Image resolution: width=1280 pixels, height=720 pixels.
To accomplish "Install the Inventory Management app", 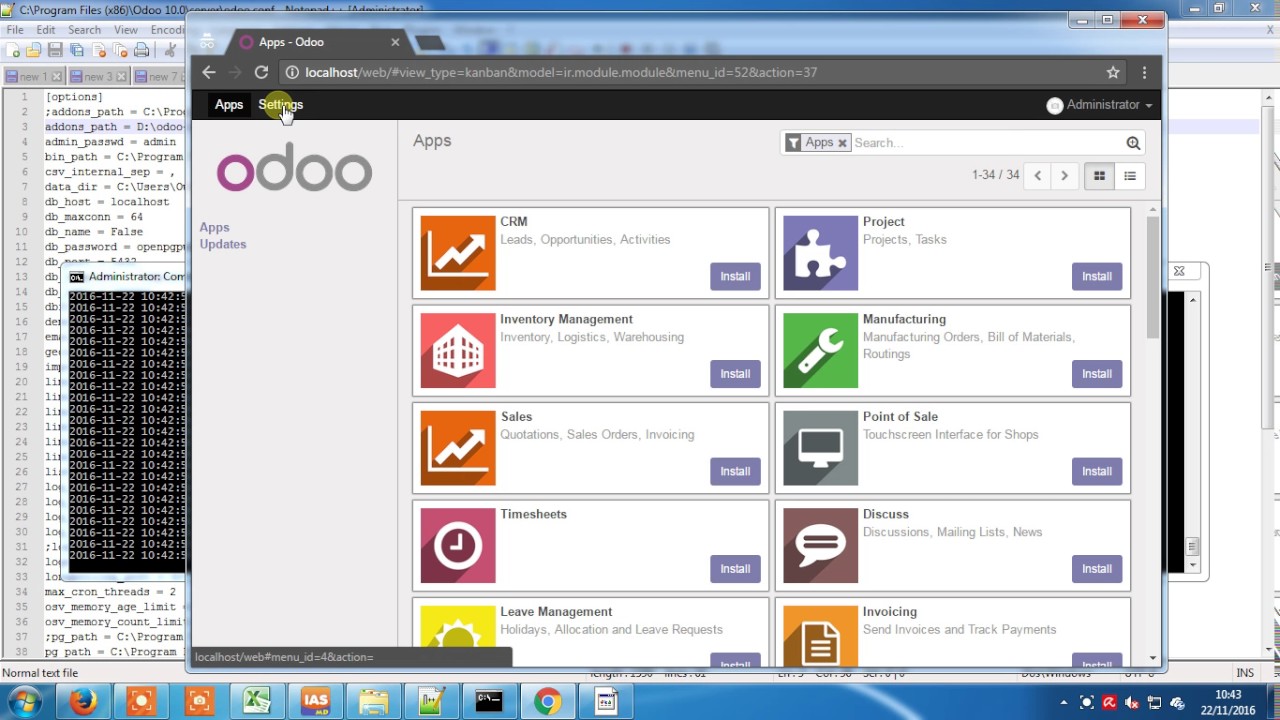I will (x=735, y=374).
